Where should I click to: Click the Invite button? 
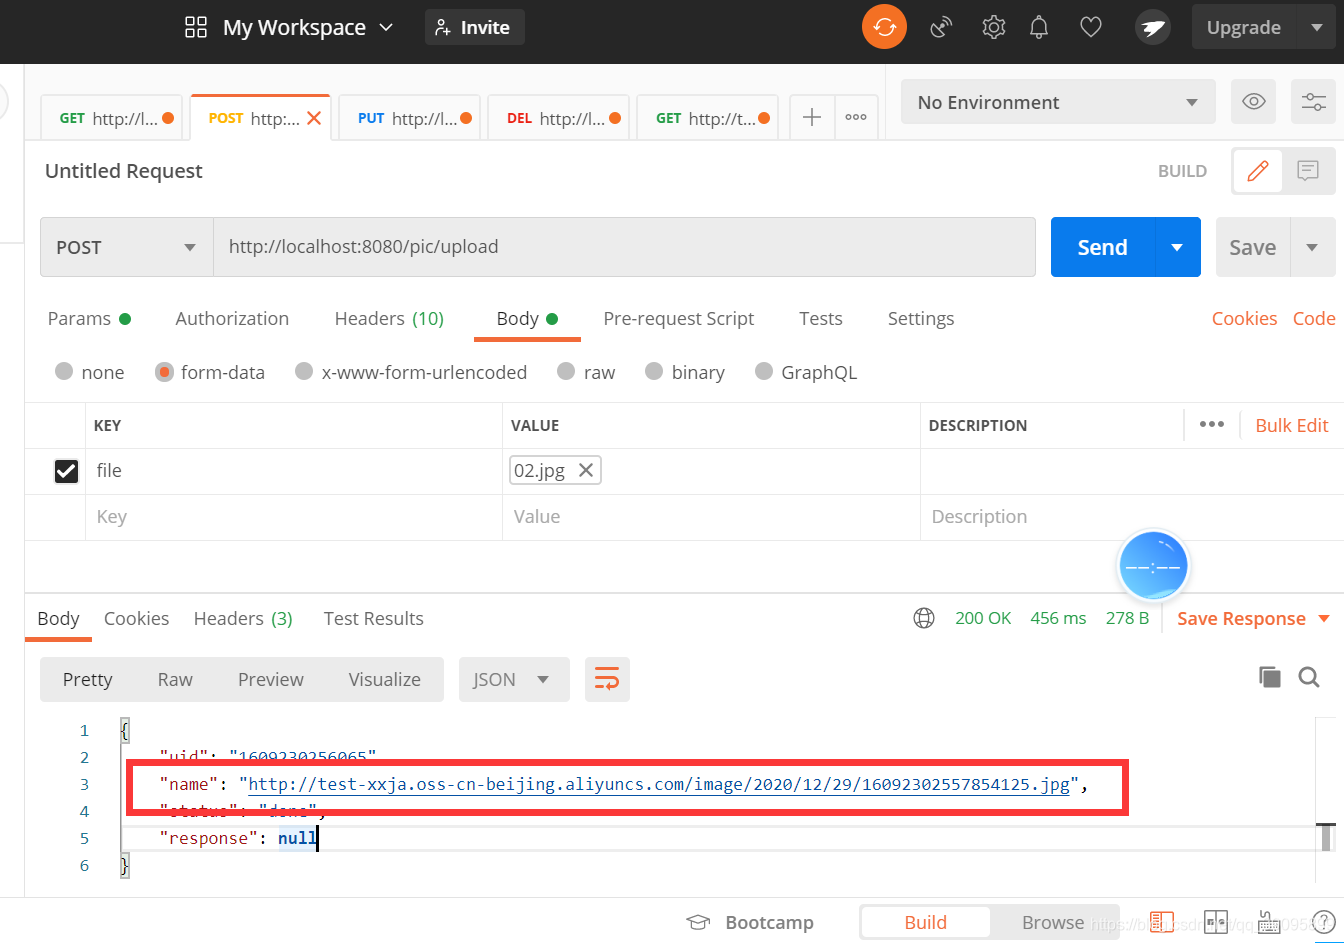(475, 27)
